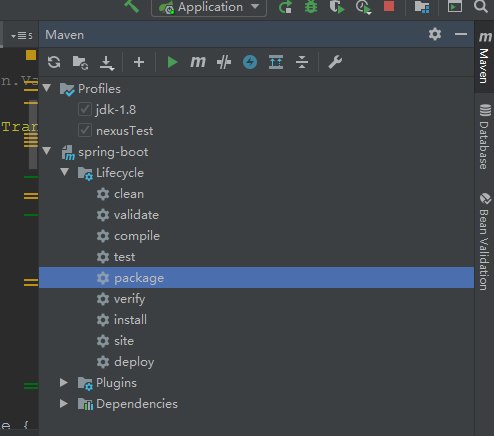Hide the Maven tool window
Image resolution: width=494 pixels, height=436 pixels.
[461, 34]
